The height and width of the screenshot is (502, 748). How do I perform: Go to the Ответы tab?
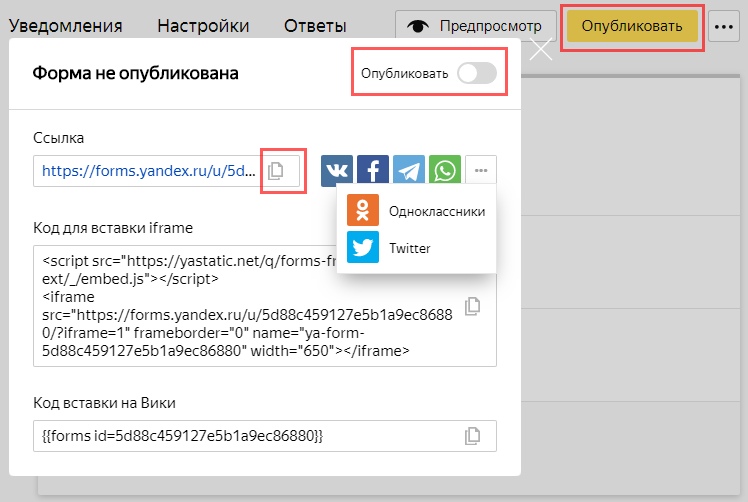coord(315,26)
